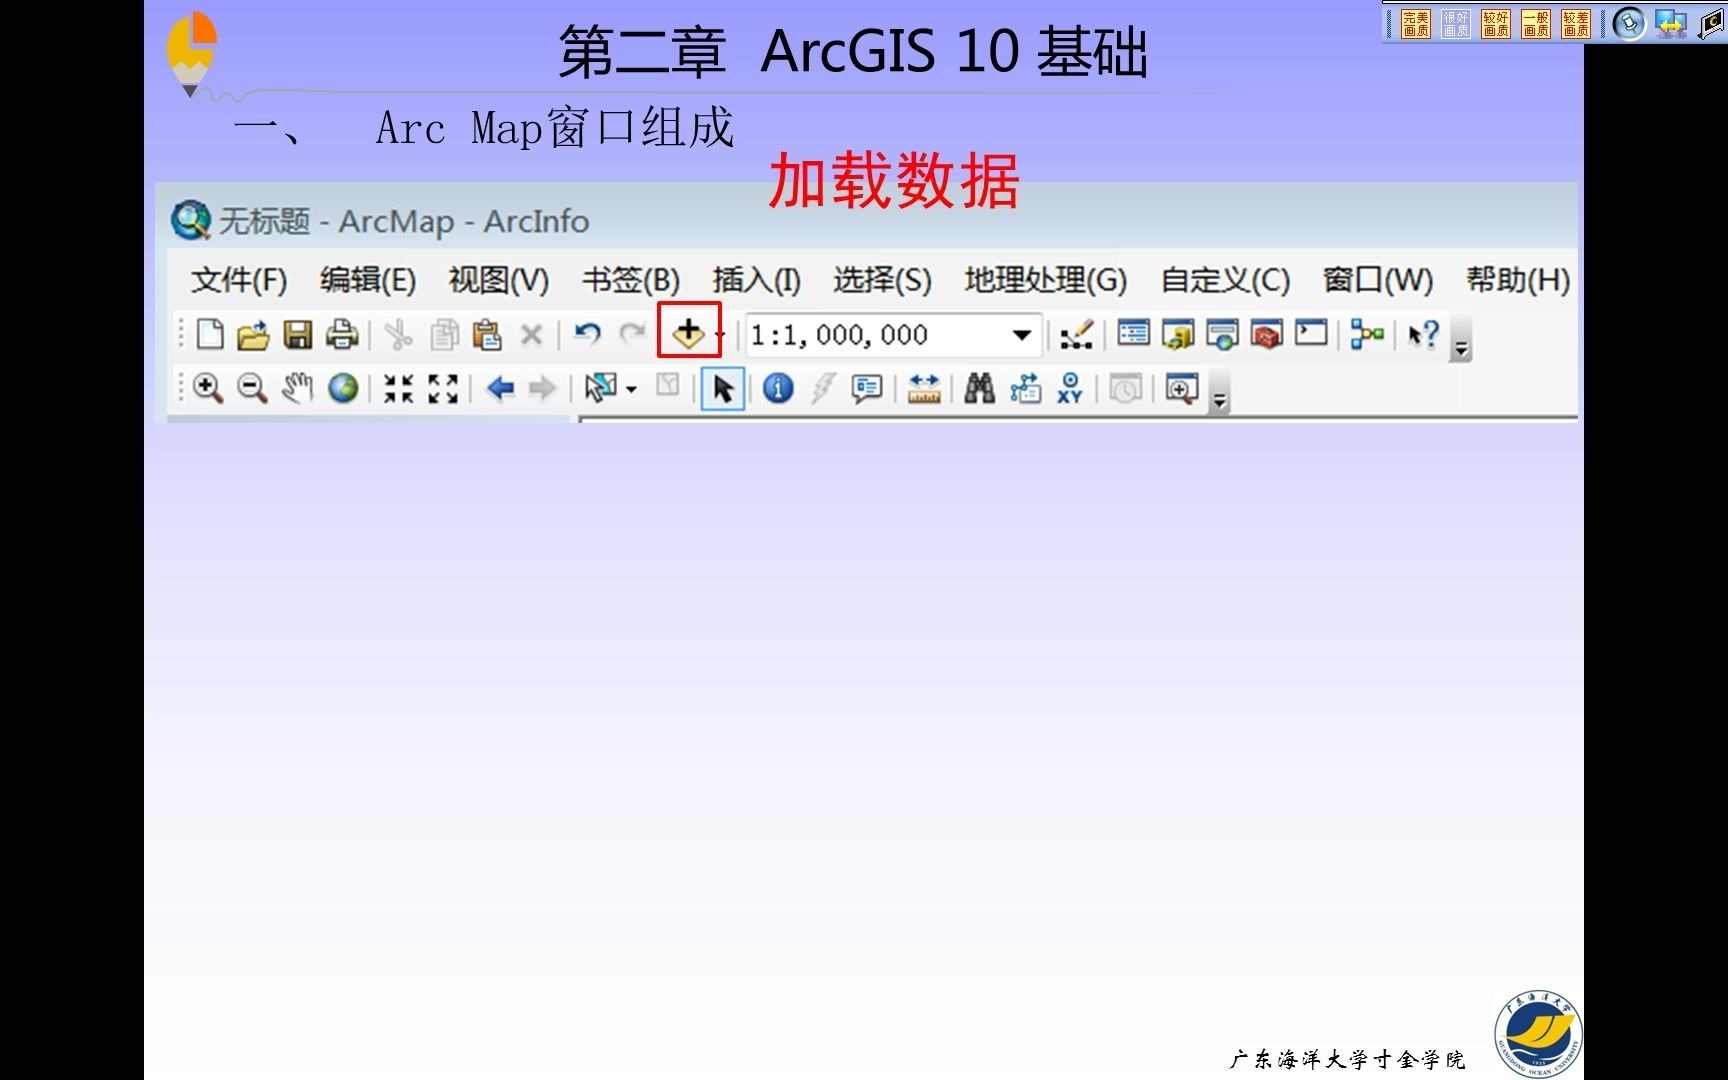Activate the Pan tool
Image resolution: width=1728 pixels, height=1080 pixels.
point(296,389)
